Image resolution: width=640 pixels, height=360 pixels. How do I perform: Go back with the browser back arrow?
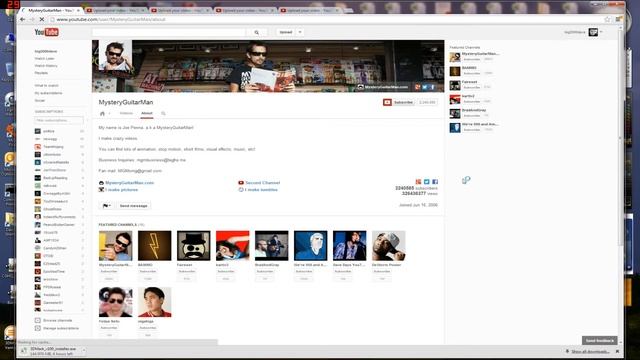[23, 19]
